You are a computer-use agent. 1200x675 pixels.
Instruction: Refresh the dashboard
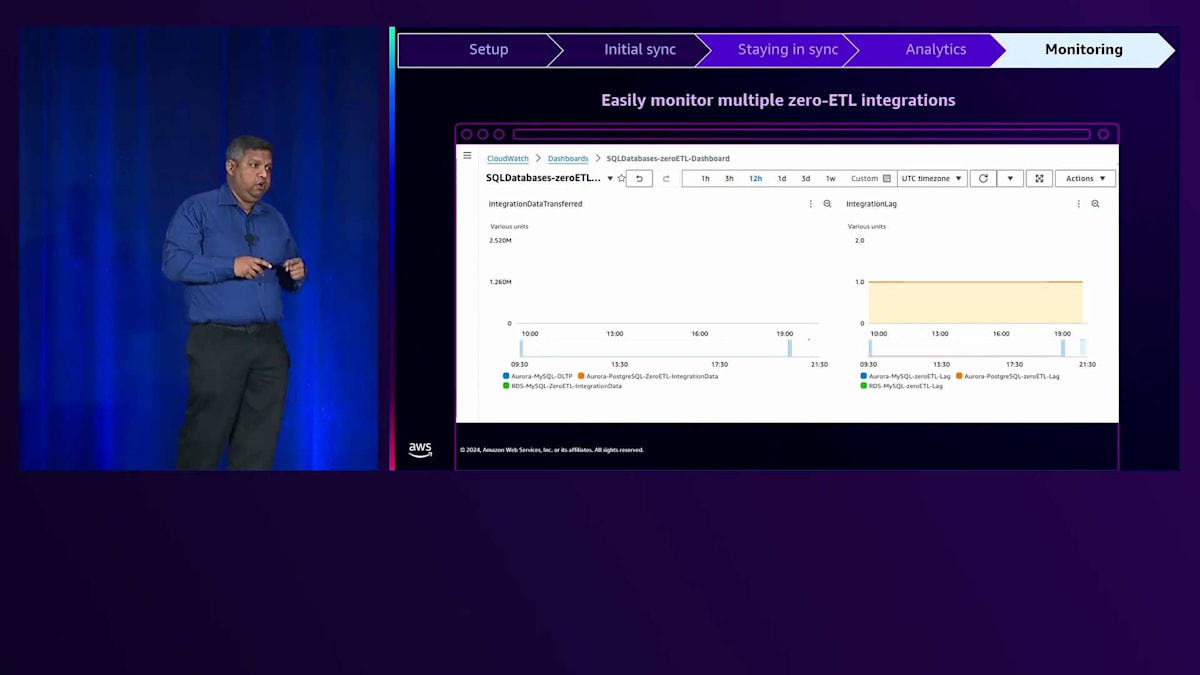[983, 178]
